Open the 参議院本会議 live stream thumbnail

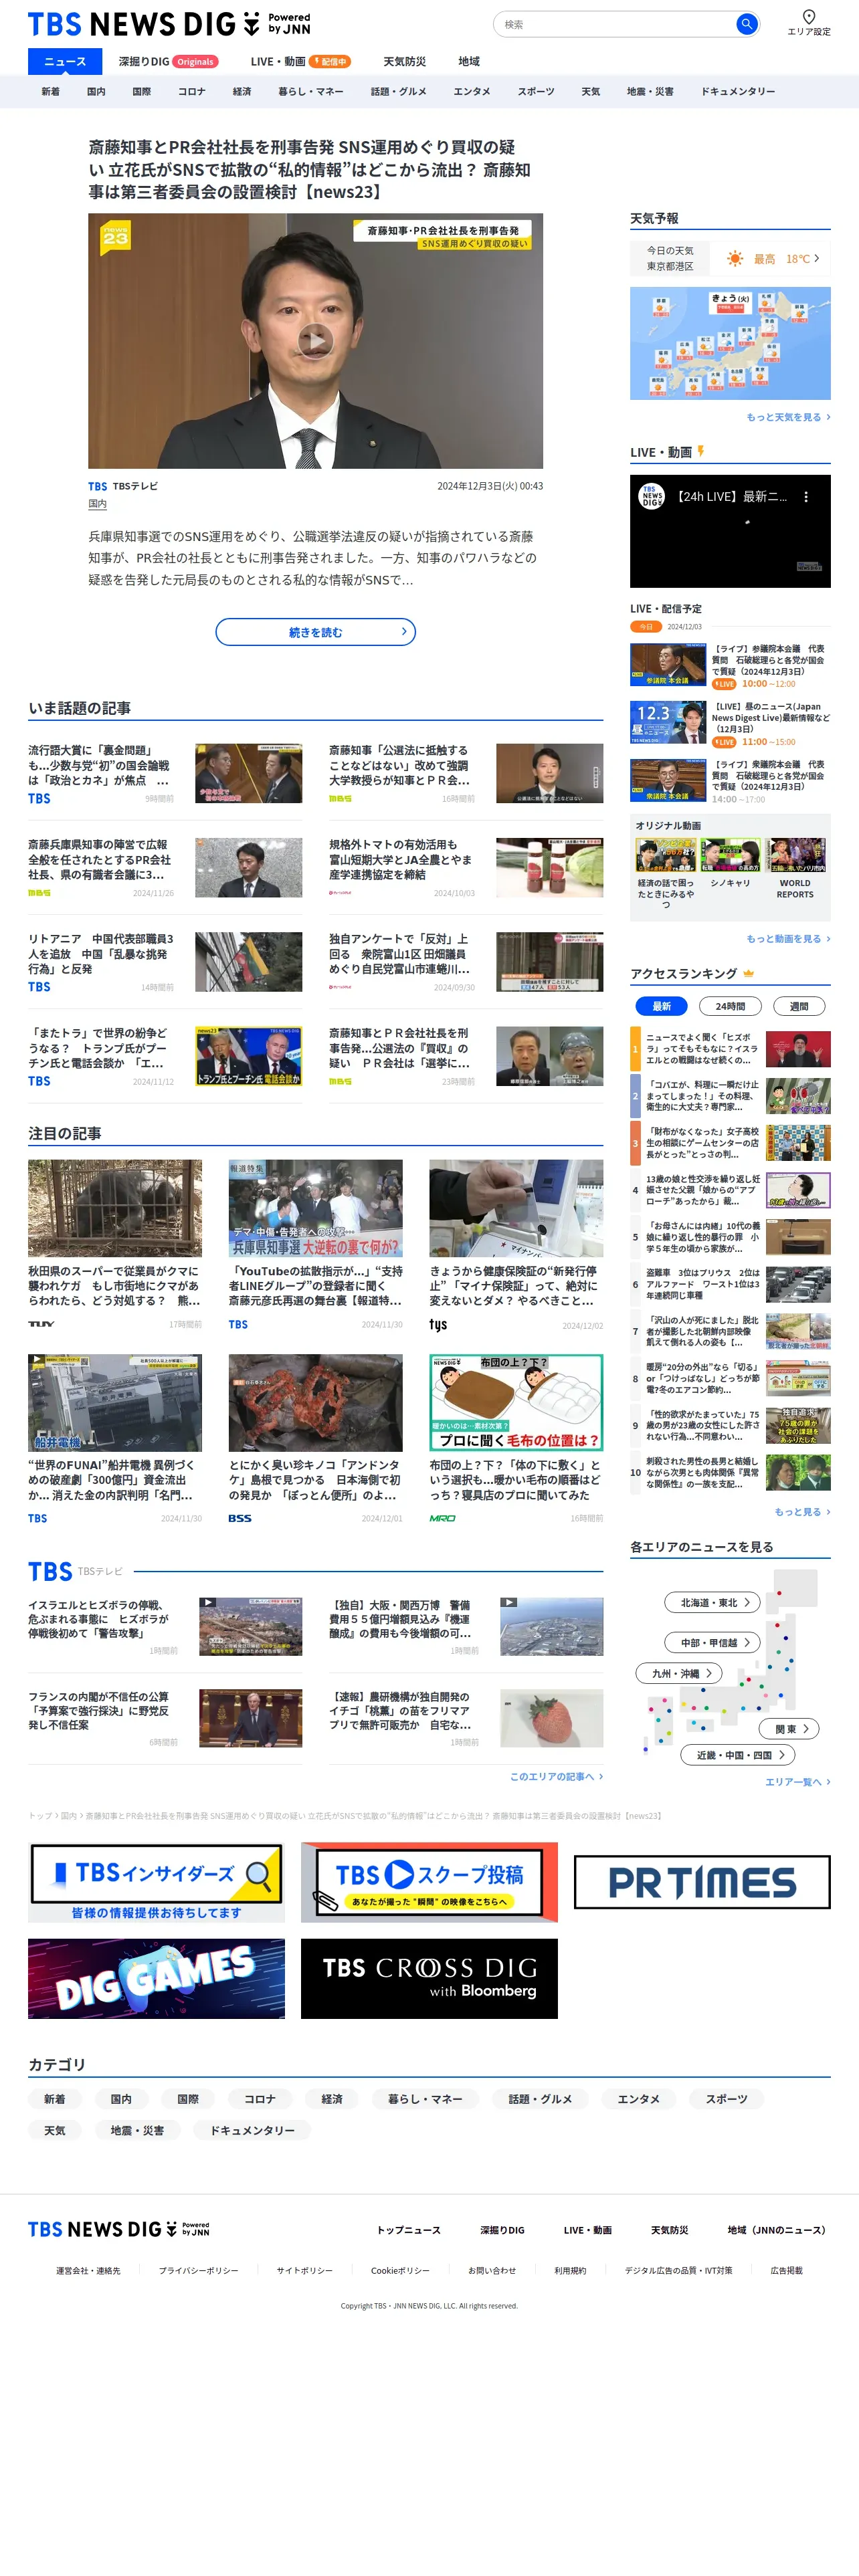pos(668,665)
